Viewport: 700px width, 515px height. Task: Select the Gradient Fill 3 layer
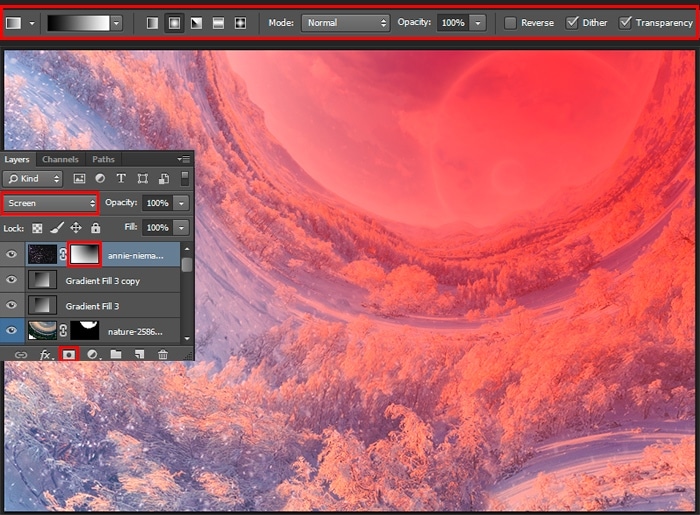point(110,306)
